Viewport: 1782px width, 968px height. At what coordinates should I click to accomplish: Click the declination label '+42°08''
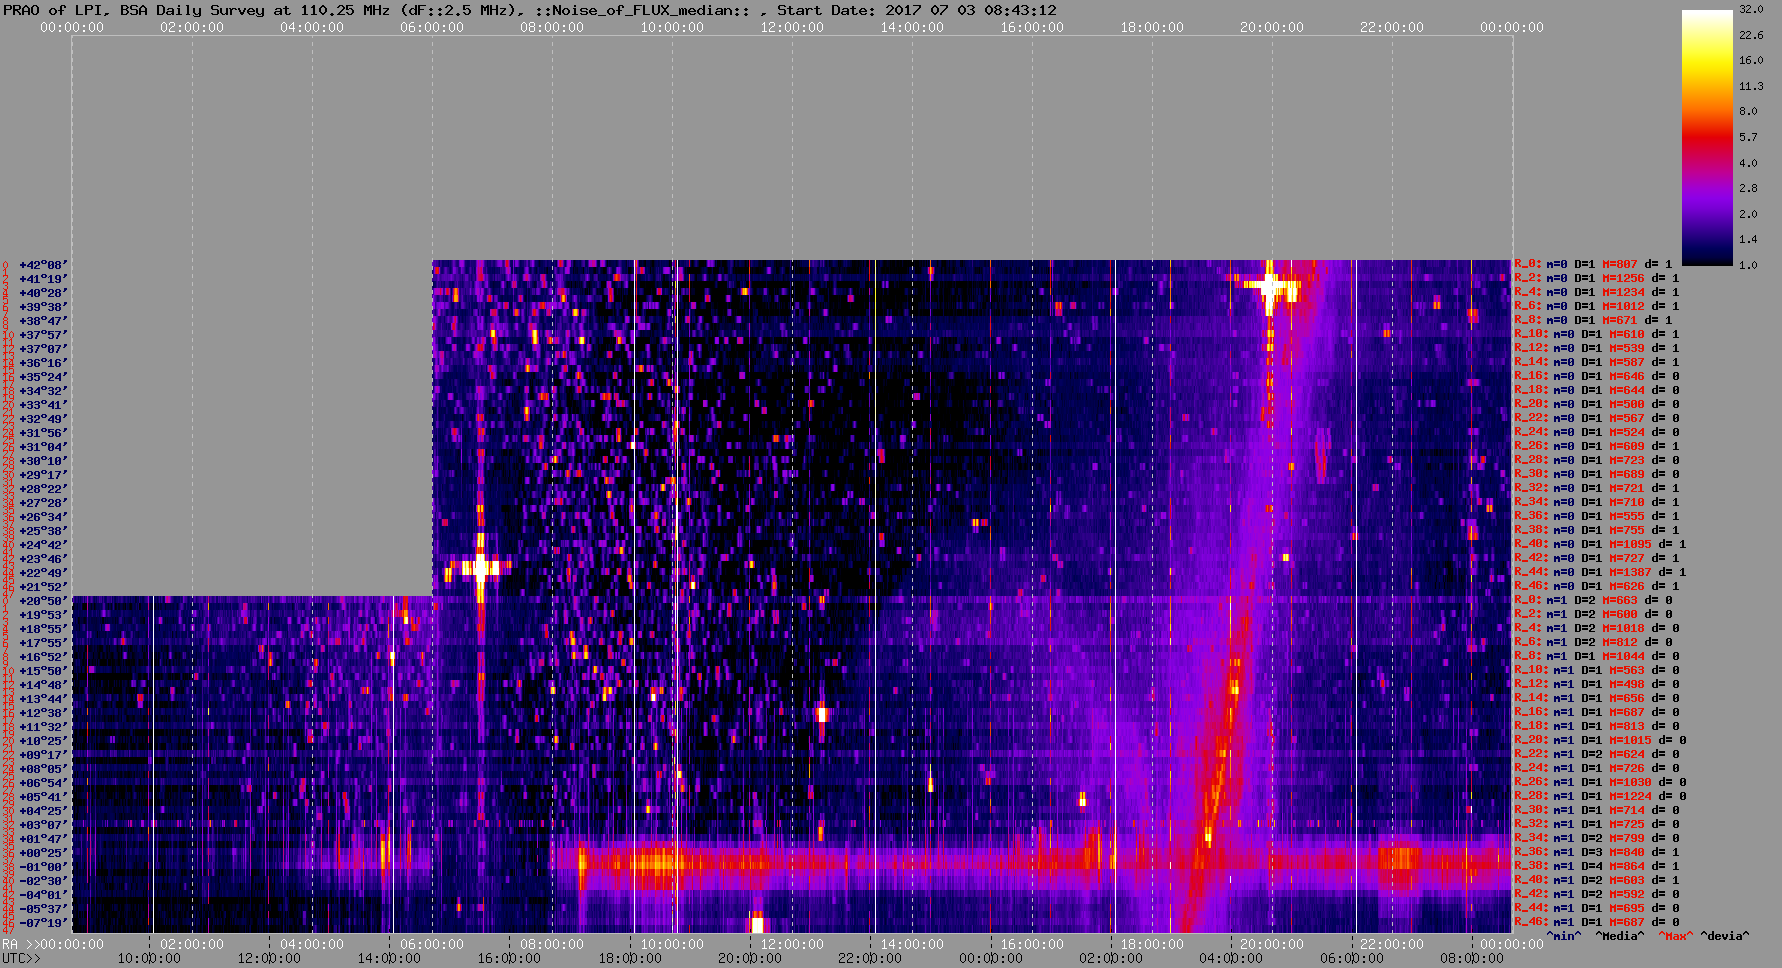(x=43, y=265)
